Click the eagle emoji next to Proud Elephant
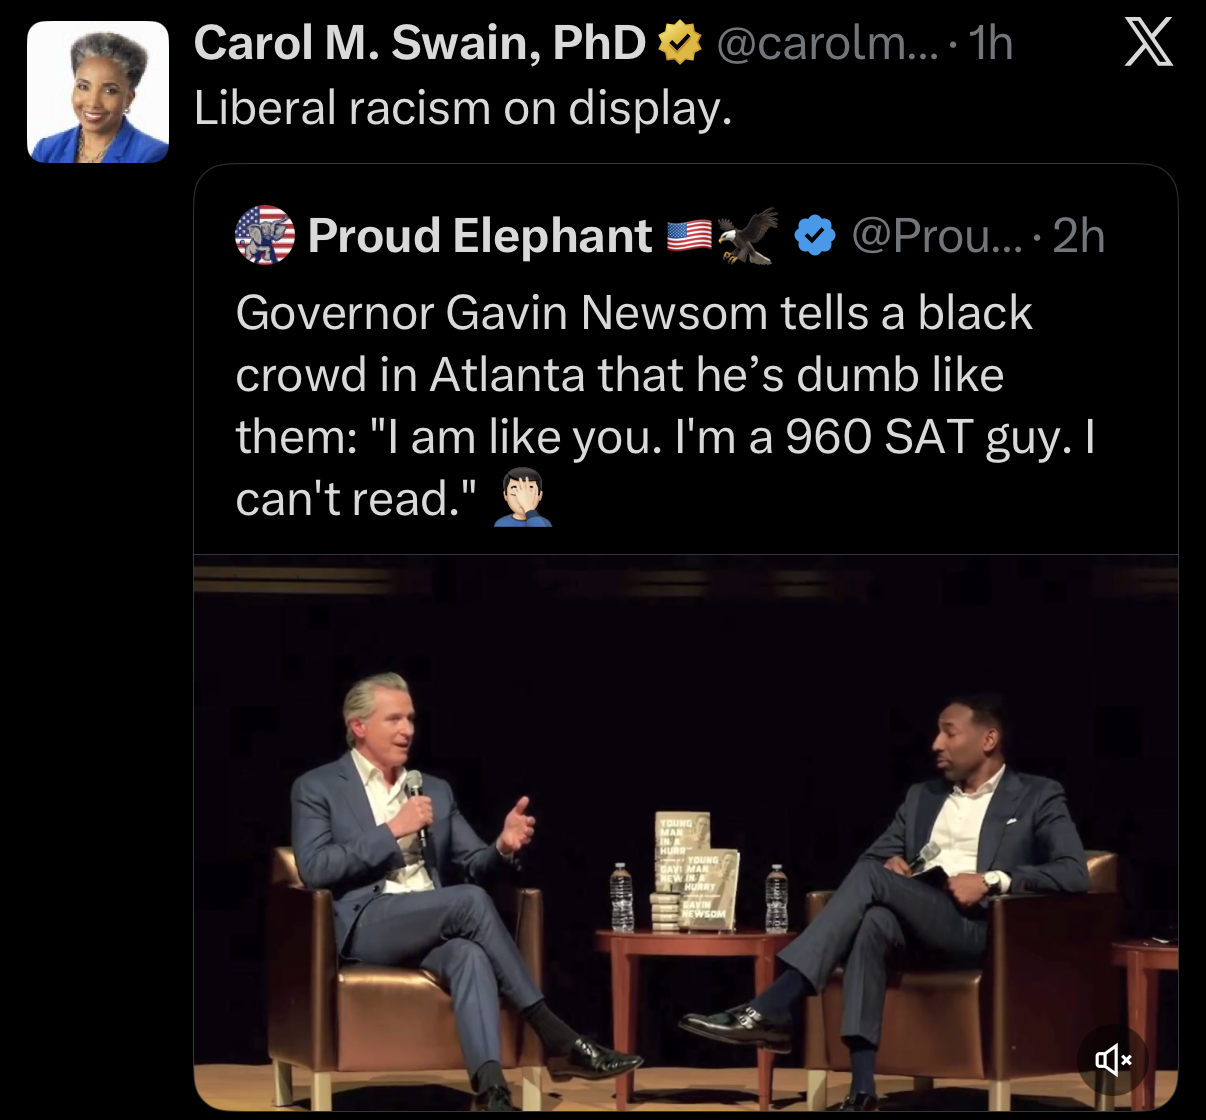 748,236
